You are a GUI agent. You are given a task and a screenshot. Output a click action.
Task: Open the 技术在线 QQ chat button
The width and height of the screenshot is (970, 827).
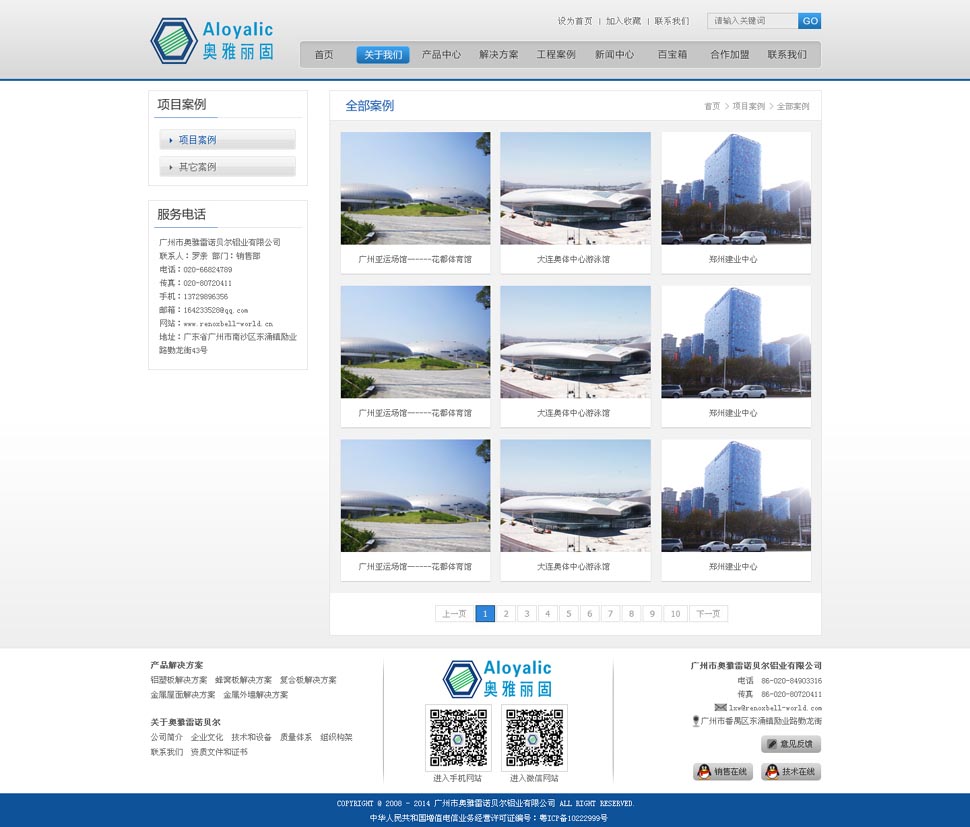pyautogui.click(x=791, y=772)
